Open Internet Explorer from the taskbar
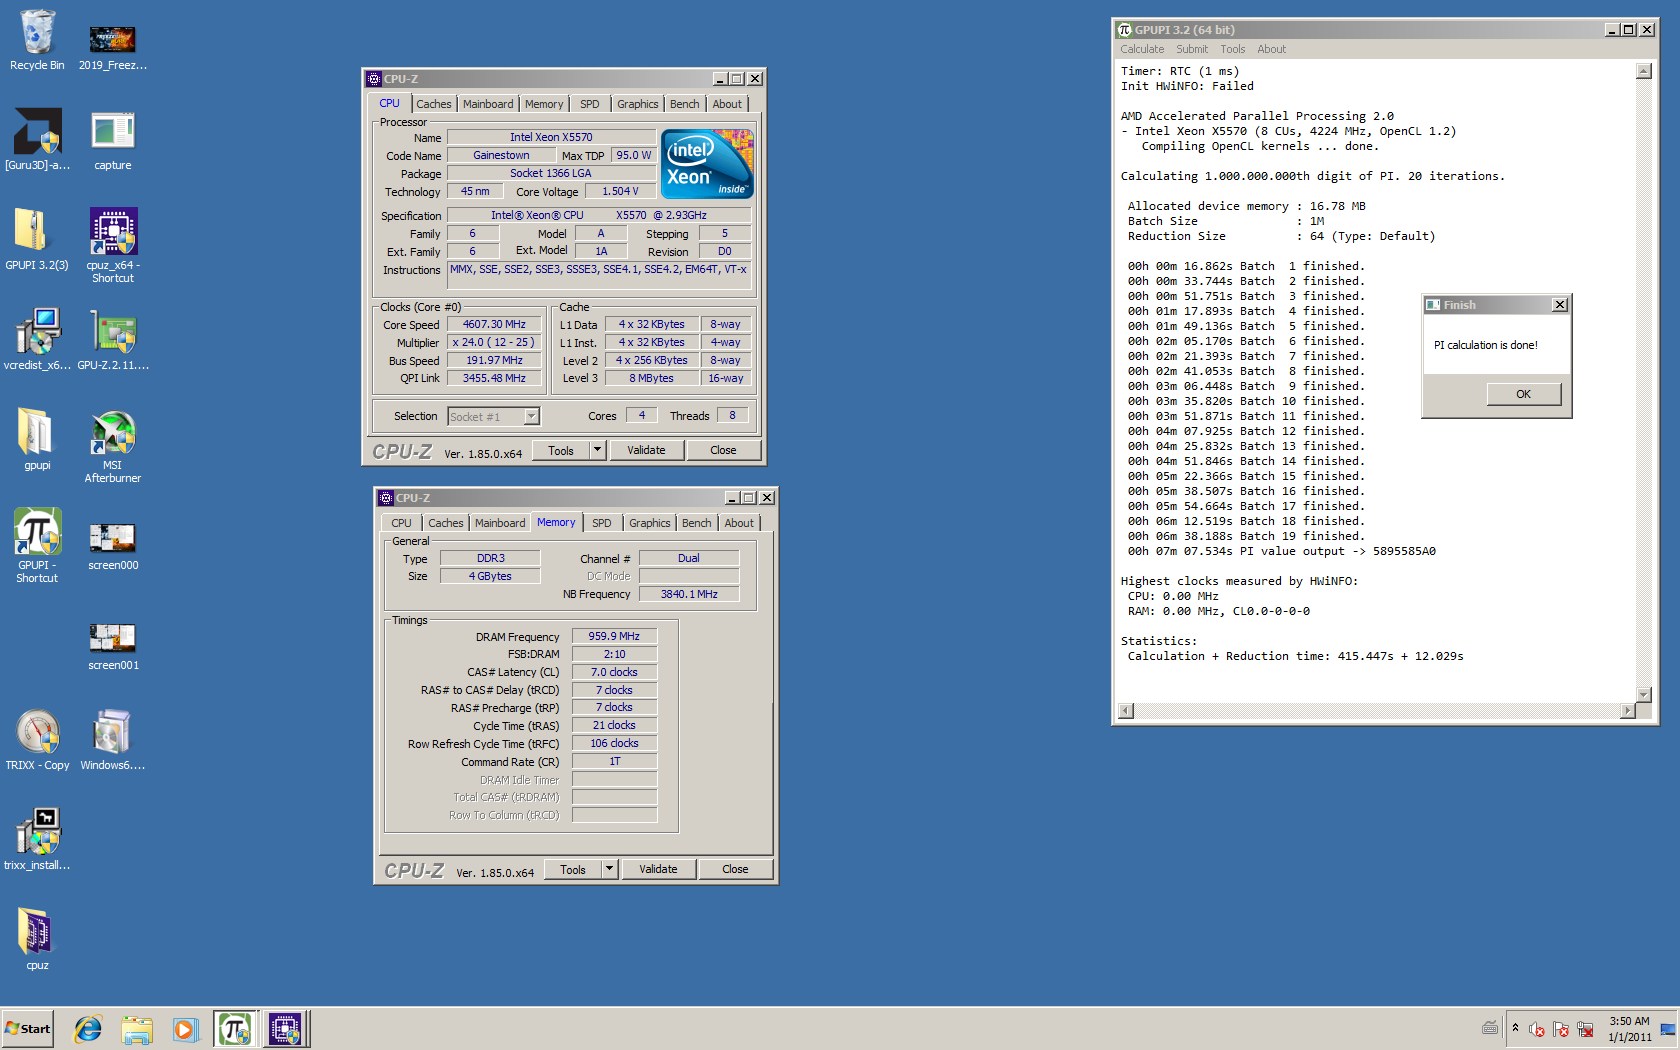 point(88,1029)
